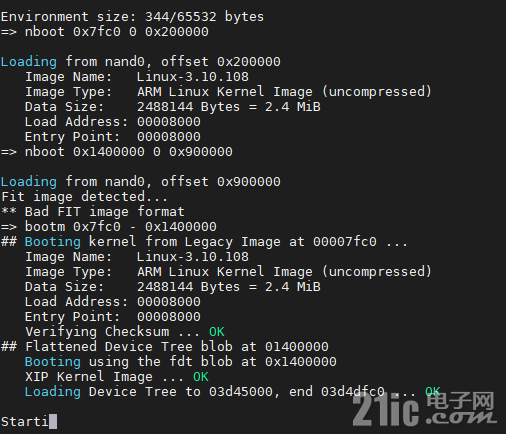This screenshot has height=434, width=506.
Task: Click the second 'Entry Point: 00008000' line
Action: pos(113,317)
